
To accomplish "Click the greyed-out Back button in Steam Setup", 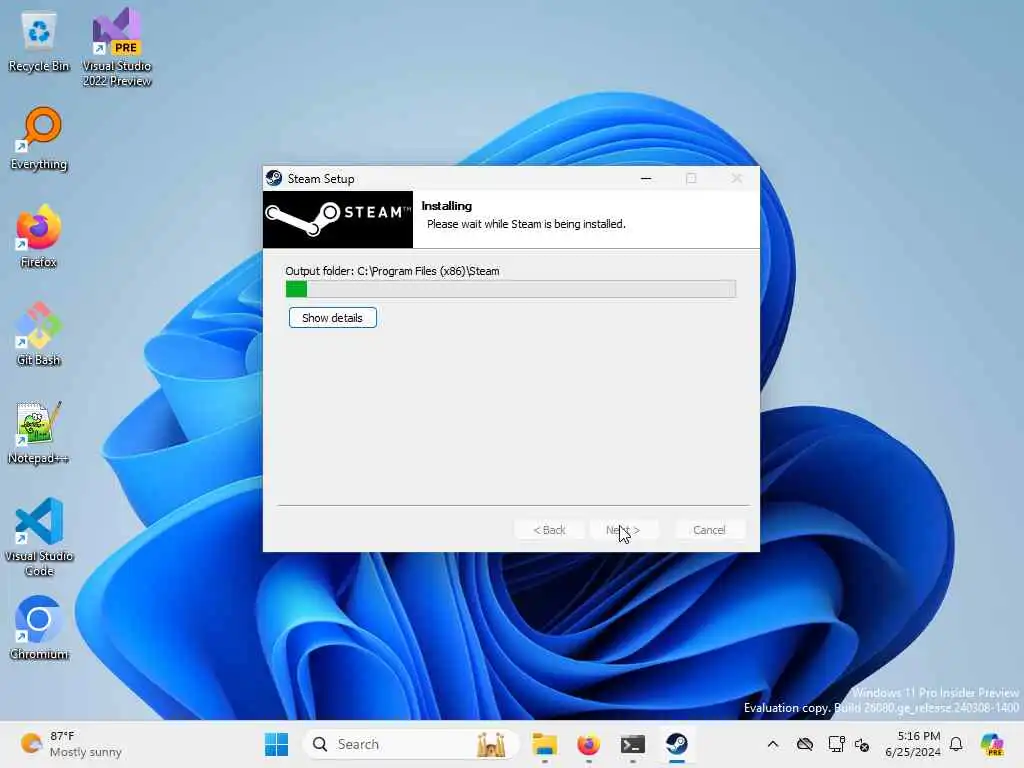I will tap(549, 530).
